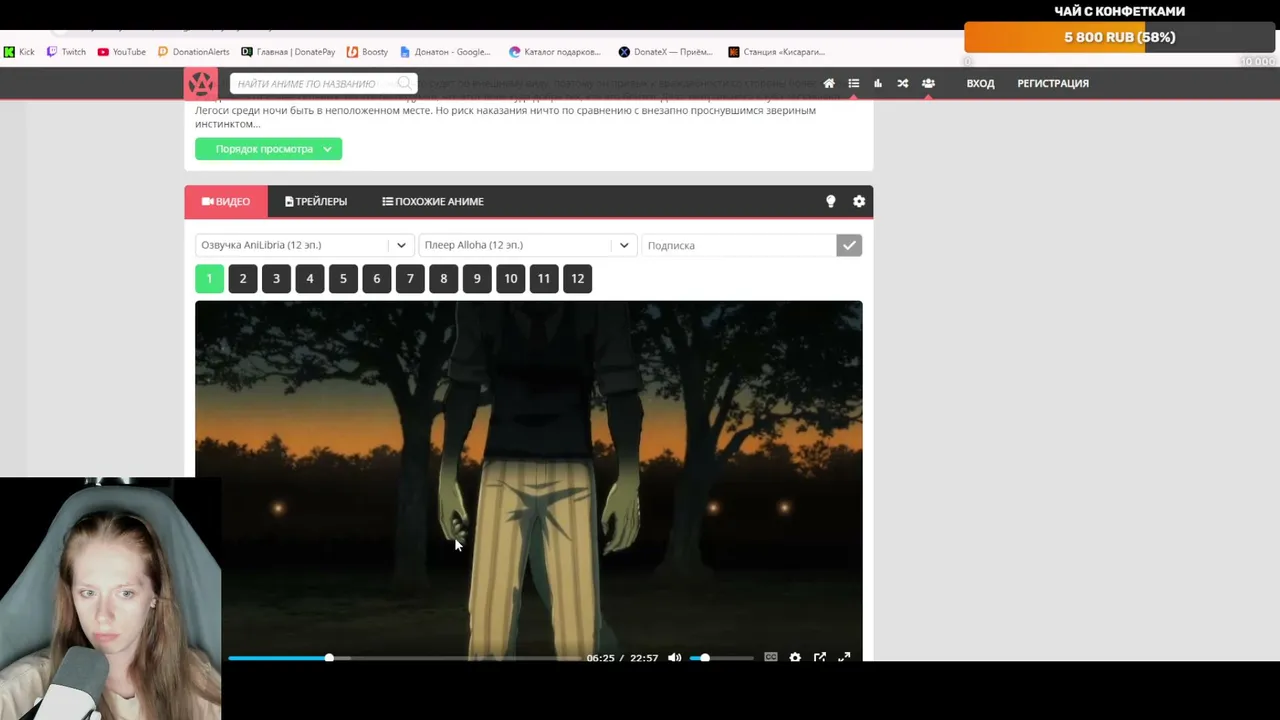Expand the Плеер Alloha dropdown
Screen dimensions: 1280x720
pos(527,245)
